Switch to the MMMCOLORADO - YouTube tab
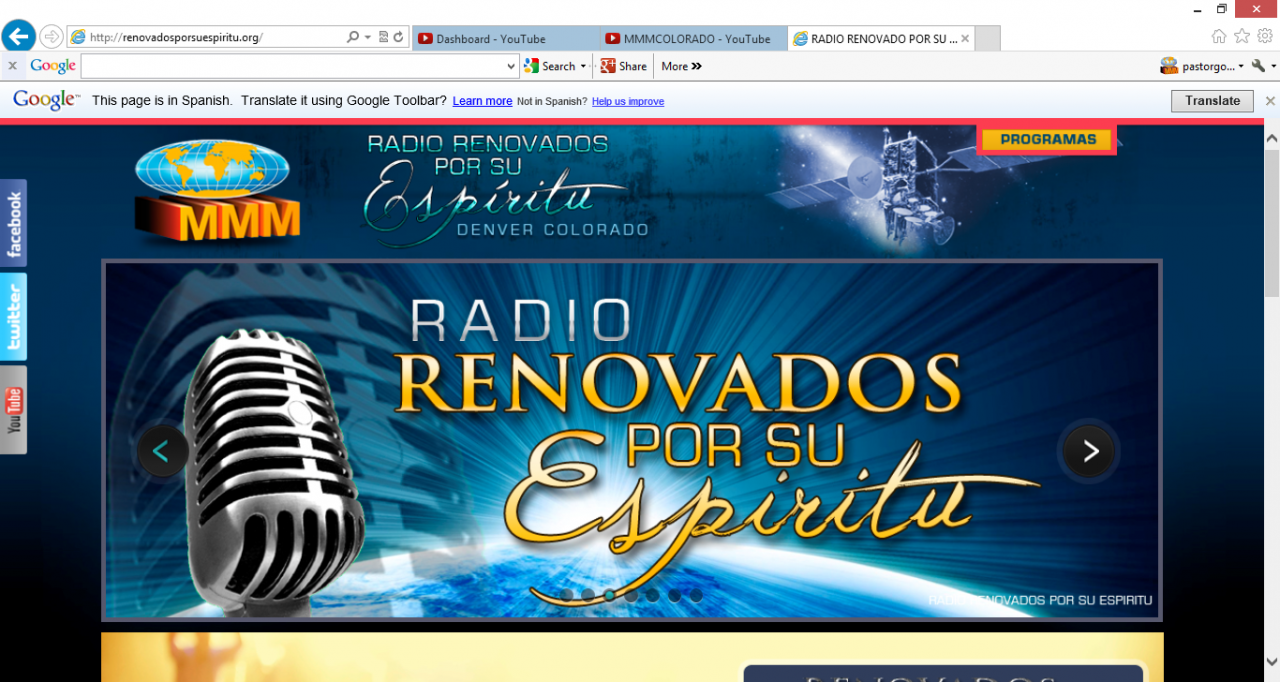 (693, 38)
